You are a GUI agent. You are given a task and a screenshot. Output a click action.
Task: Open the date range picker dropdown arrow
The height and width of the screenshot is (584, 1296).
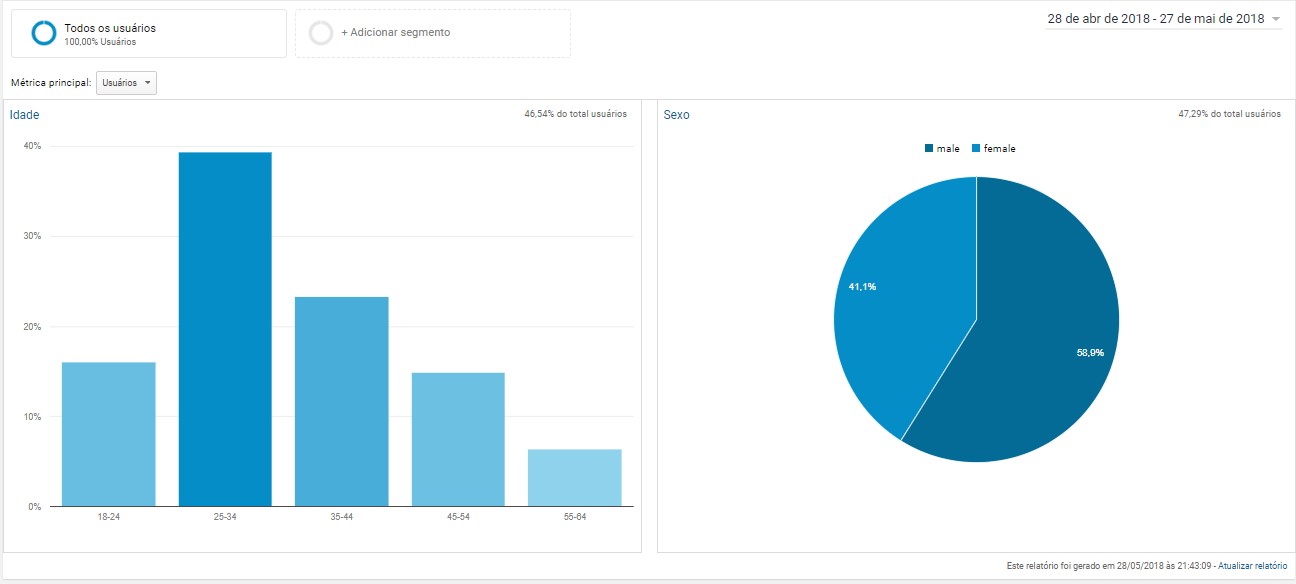tap(1275, 19)
